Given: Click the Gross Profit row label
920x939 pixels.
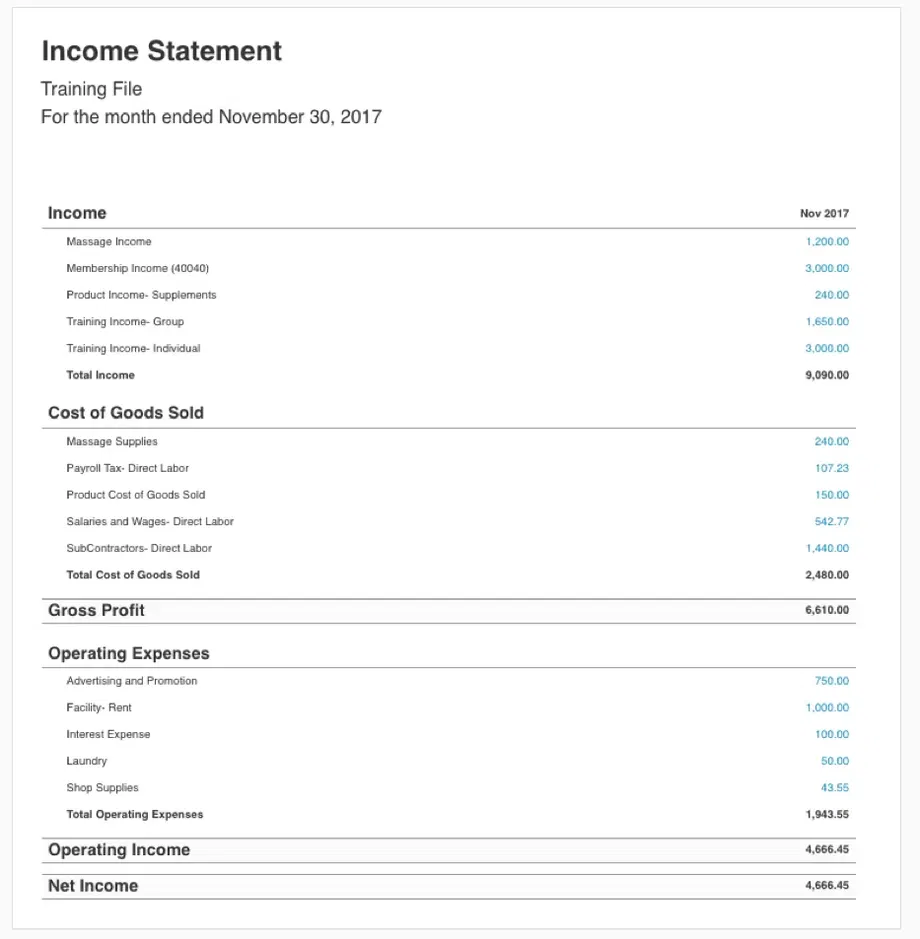Looking at the screenshot, I should [x=96, y=610].
